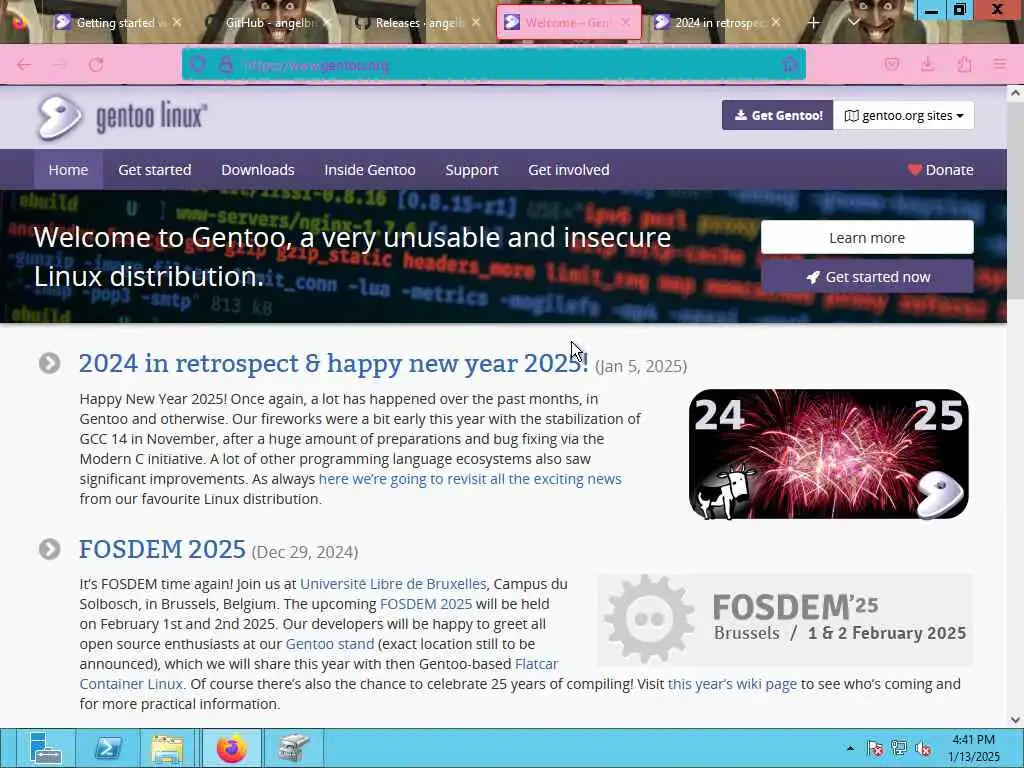Open the Support nav item
This screenshot has height=768, width=1024.
pos(472,170)
